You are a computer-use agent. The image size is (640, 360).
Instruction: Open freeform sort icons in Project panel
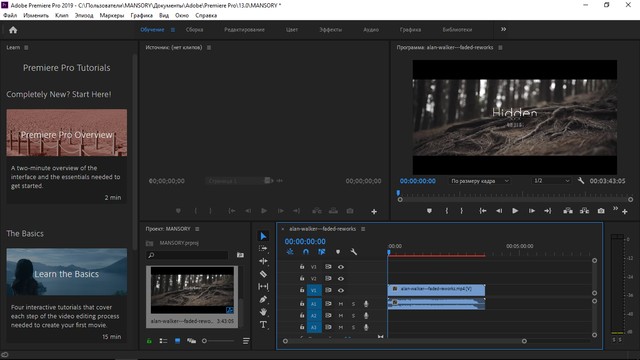pos(191,341)
